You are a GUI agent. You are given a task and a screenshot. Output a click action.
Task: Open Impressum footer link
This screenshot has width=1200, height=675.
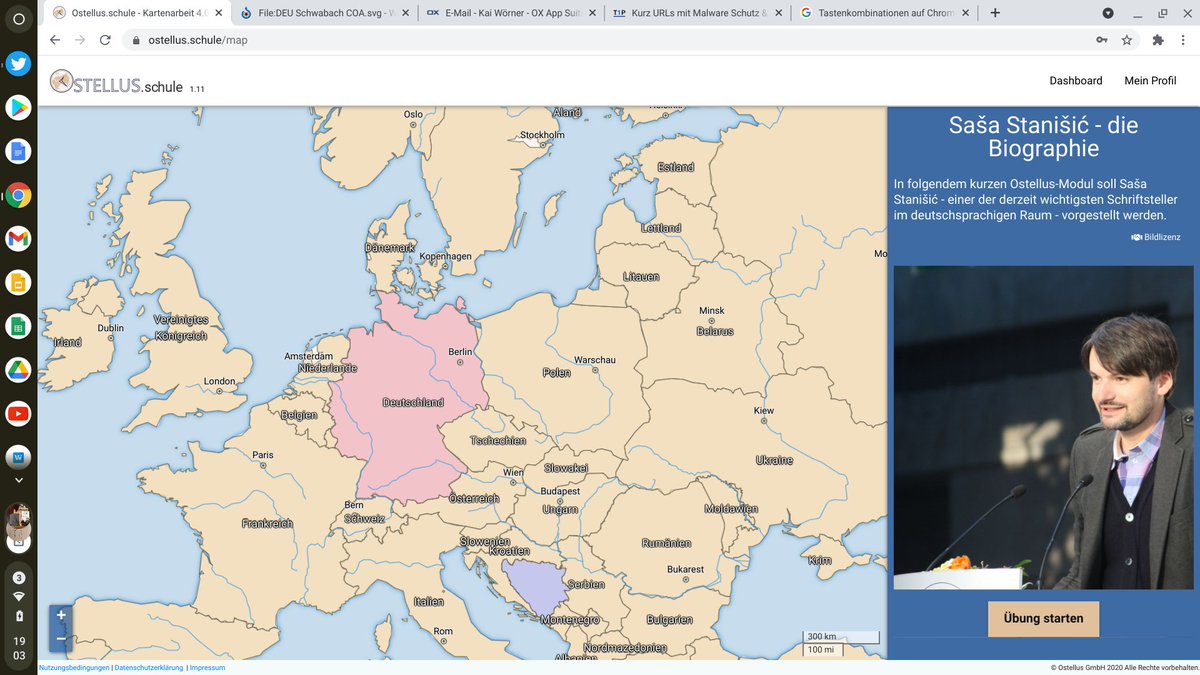[x=207, y=667]
